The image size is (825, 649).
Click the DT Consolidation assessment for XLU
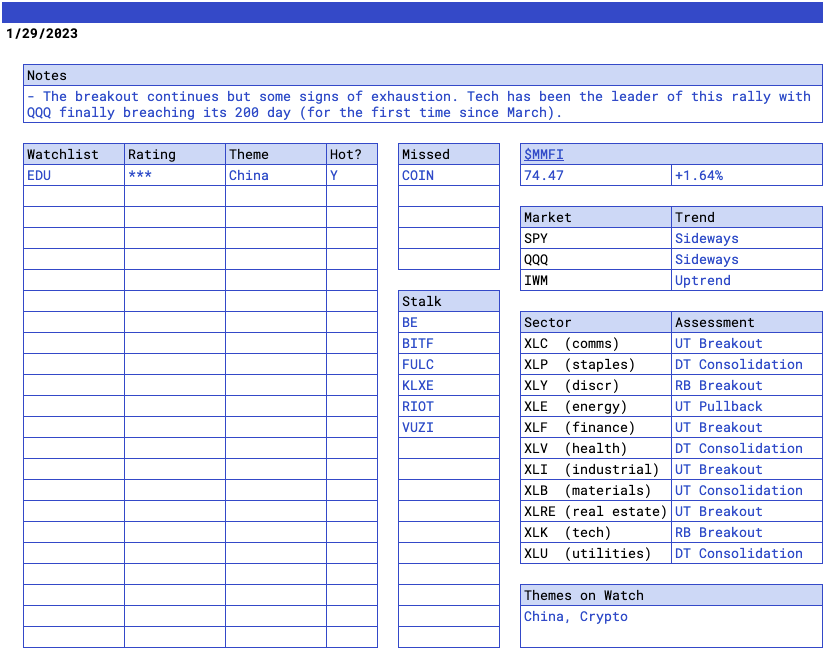(747, 553)
